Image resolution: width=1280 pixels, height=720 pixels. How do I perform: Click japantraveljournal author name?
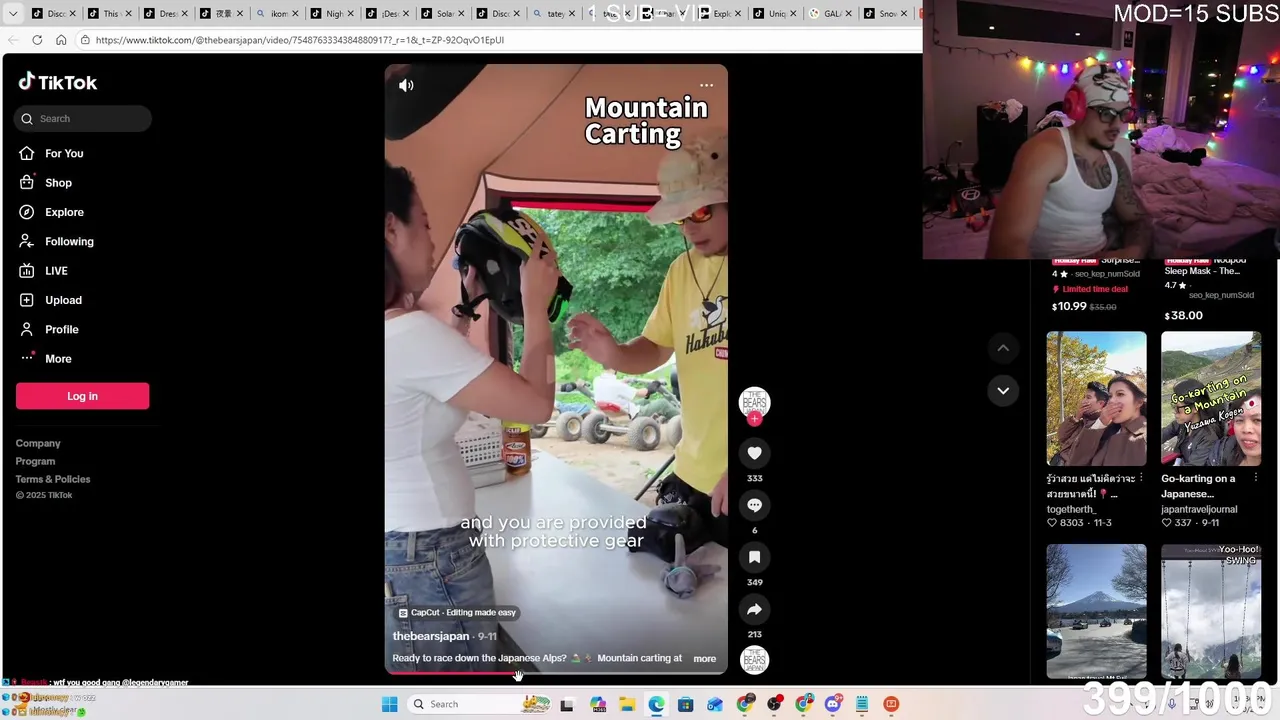point(1199,509)
